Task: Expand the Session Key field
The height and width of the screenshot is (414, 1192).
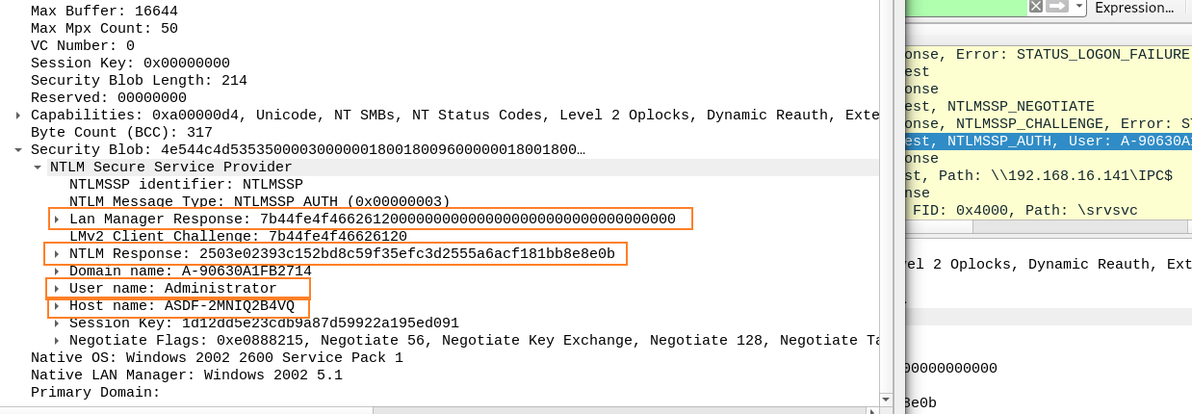Action: pyautogui.click(x=56, y=323)
